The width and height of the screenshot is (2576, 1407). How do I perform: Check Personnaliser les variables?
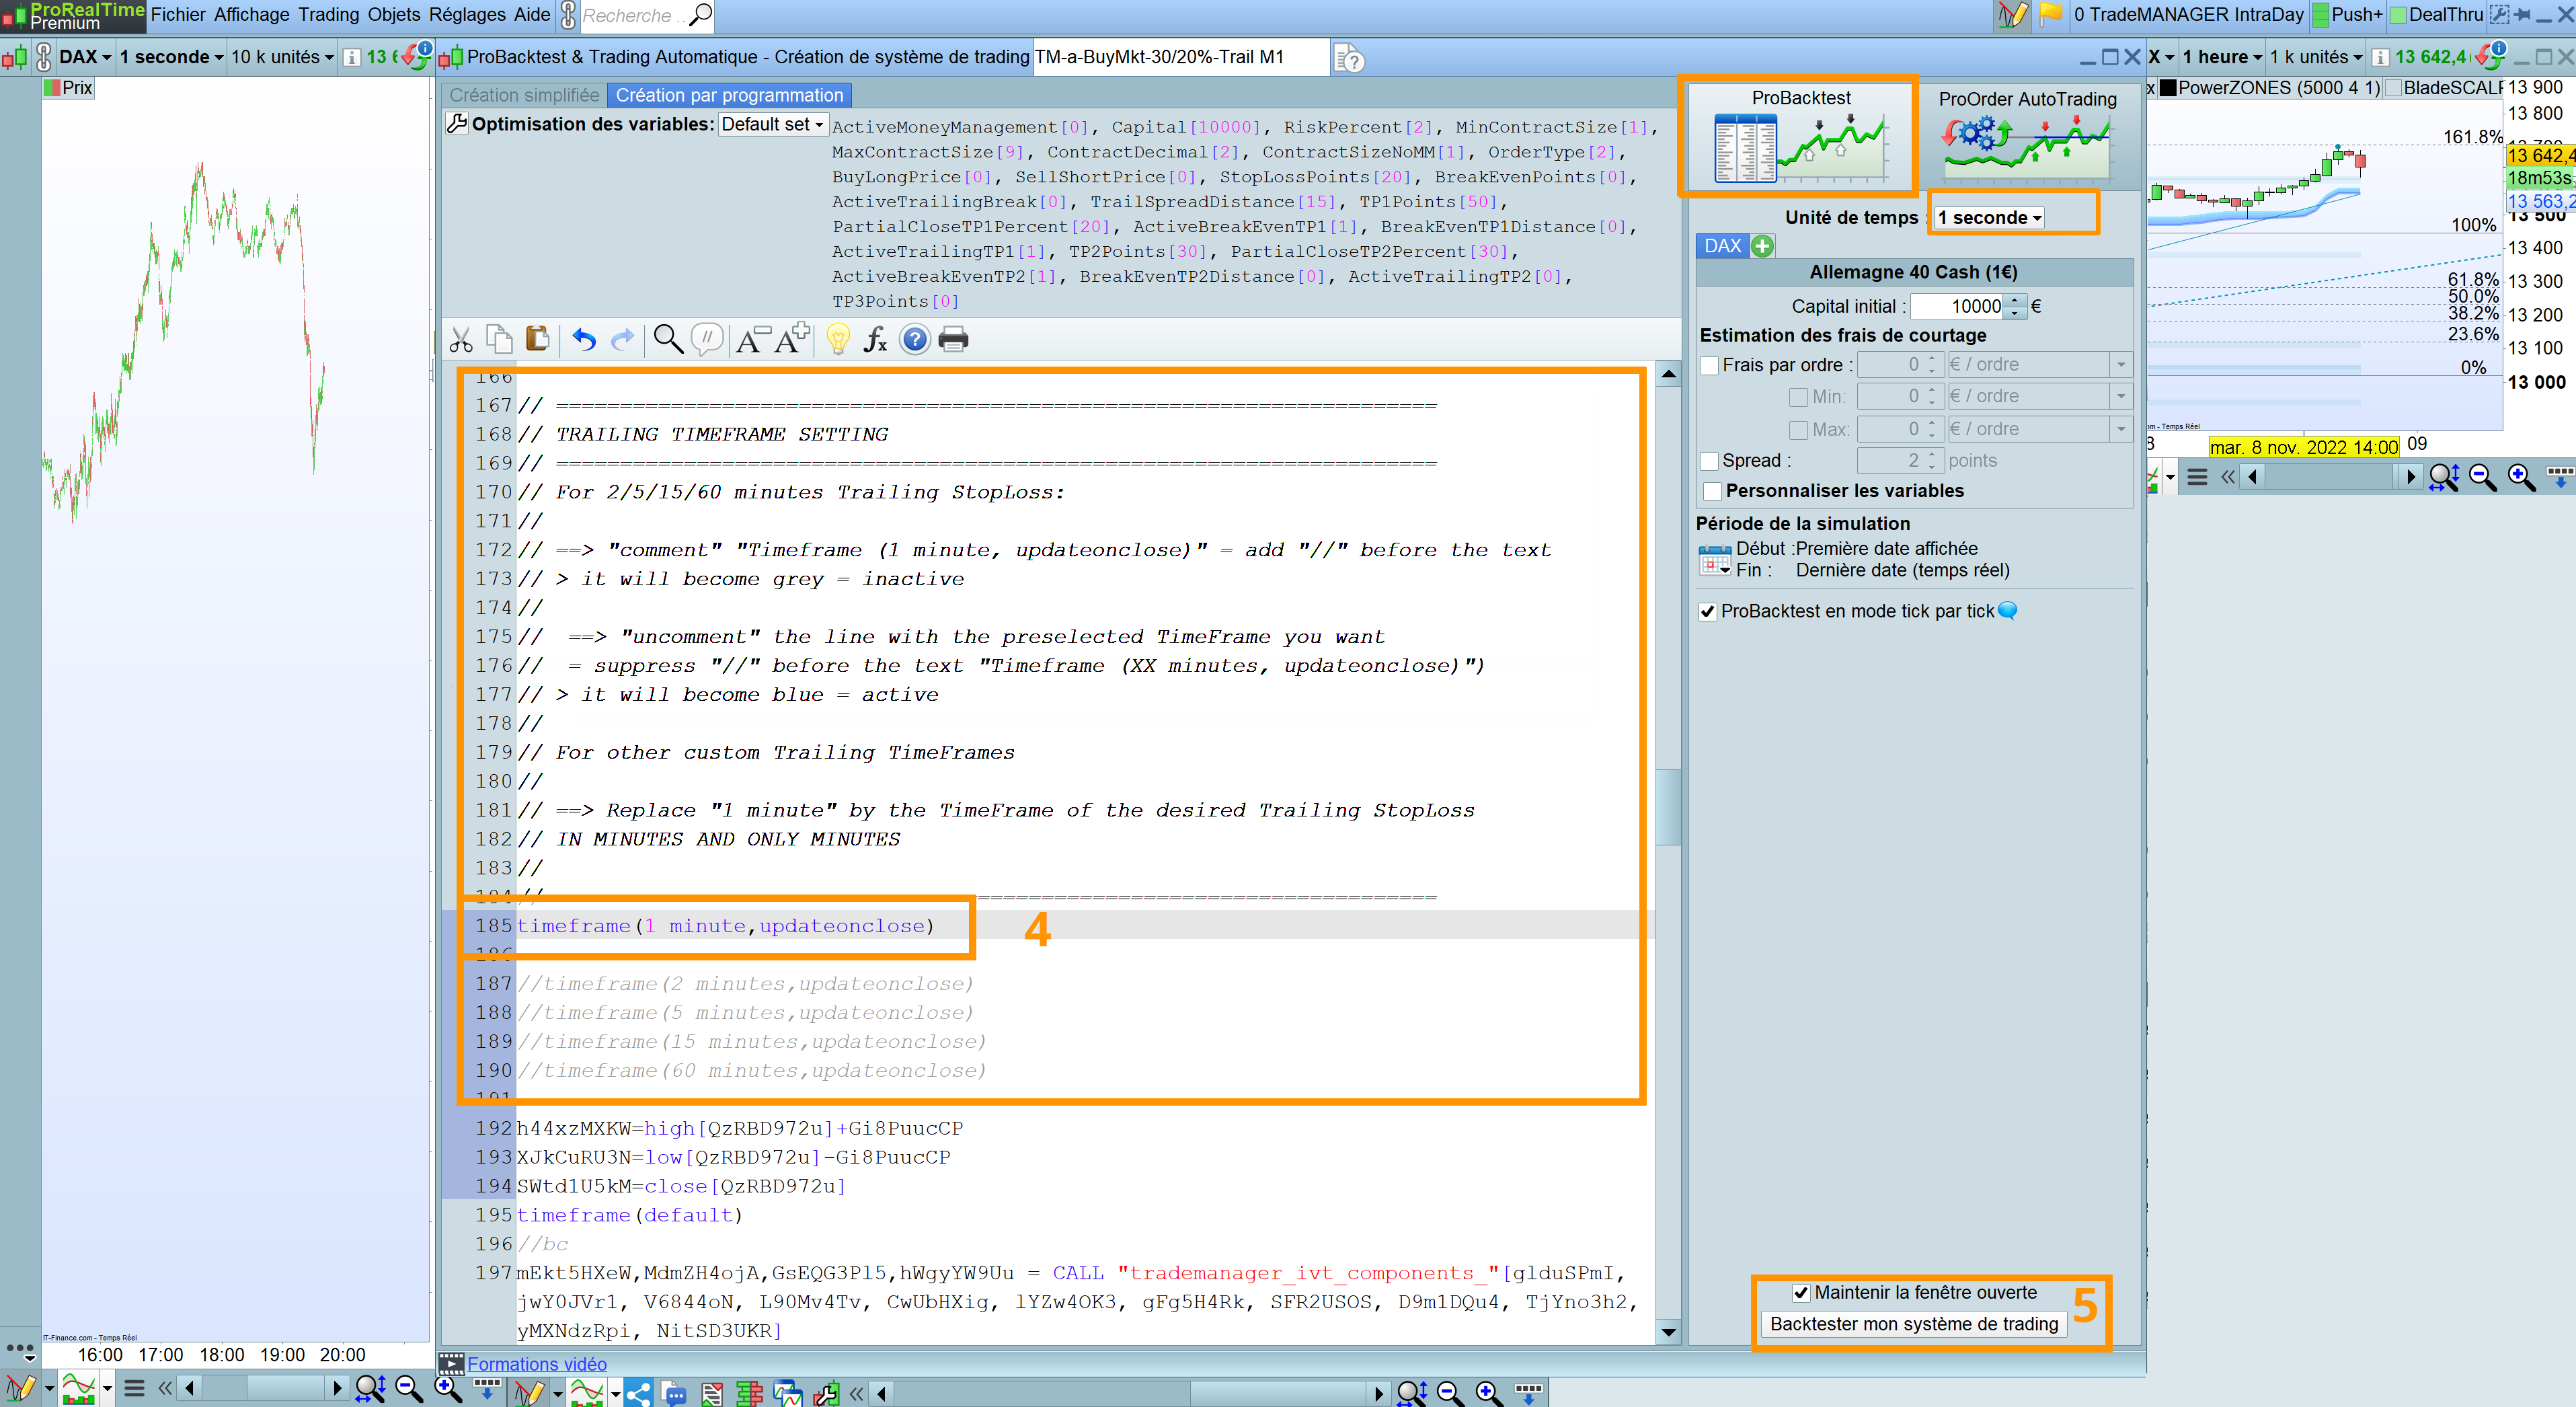point(1712,491)
